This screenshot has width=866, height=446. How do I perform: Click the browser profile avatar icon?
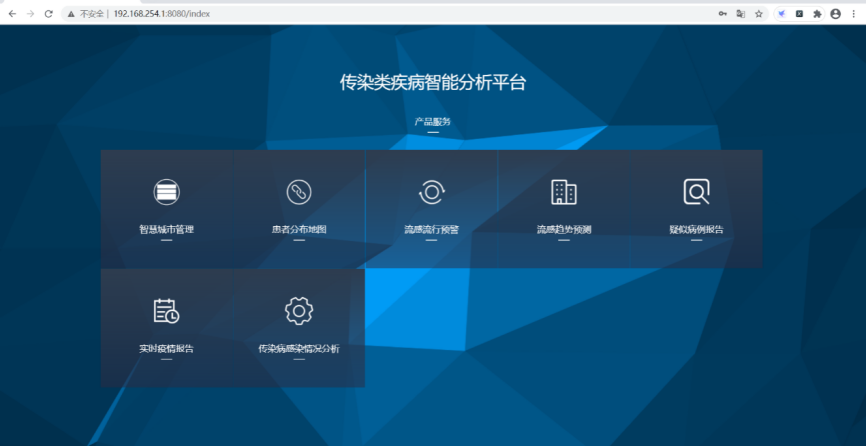pos(835,14)
